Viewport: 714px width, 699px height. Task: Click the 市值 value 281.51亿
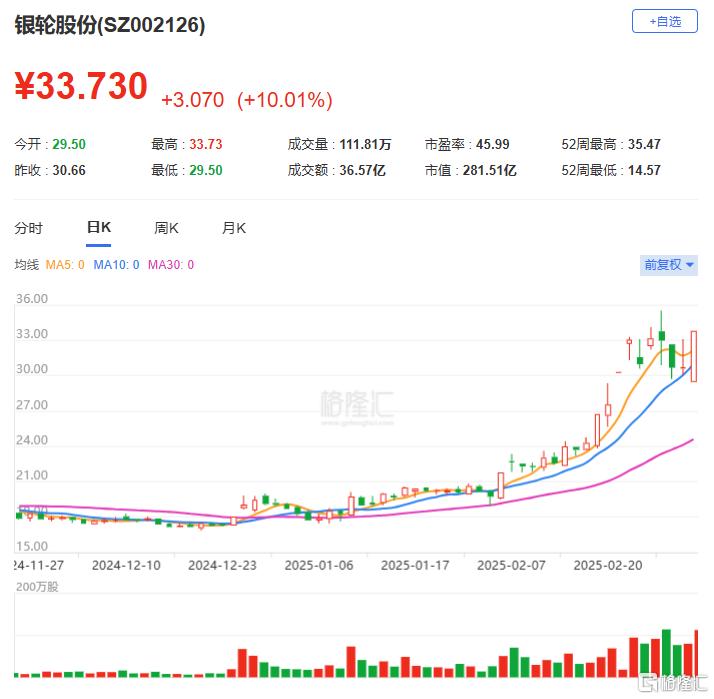pyautogui.click(x=490, y=170)
